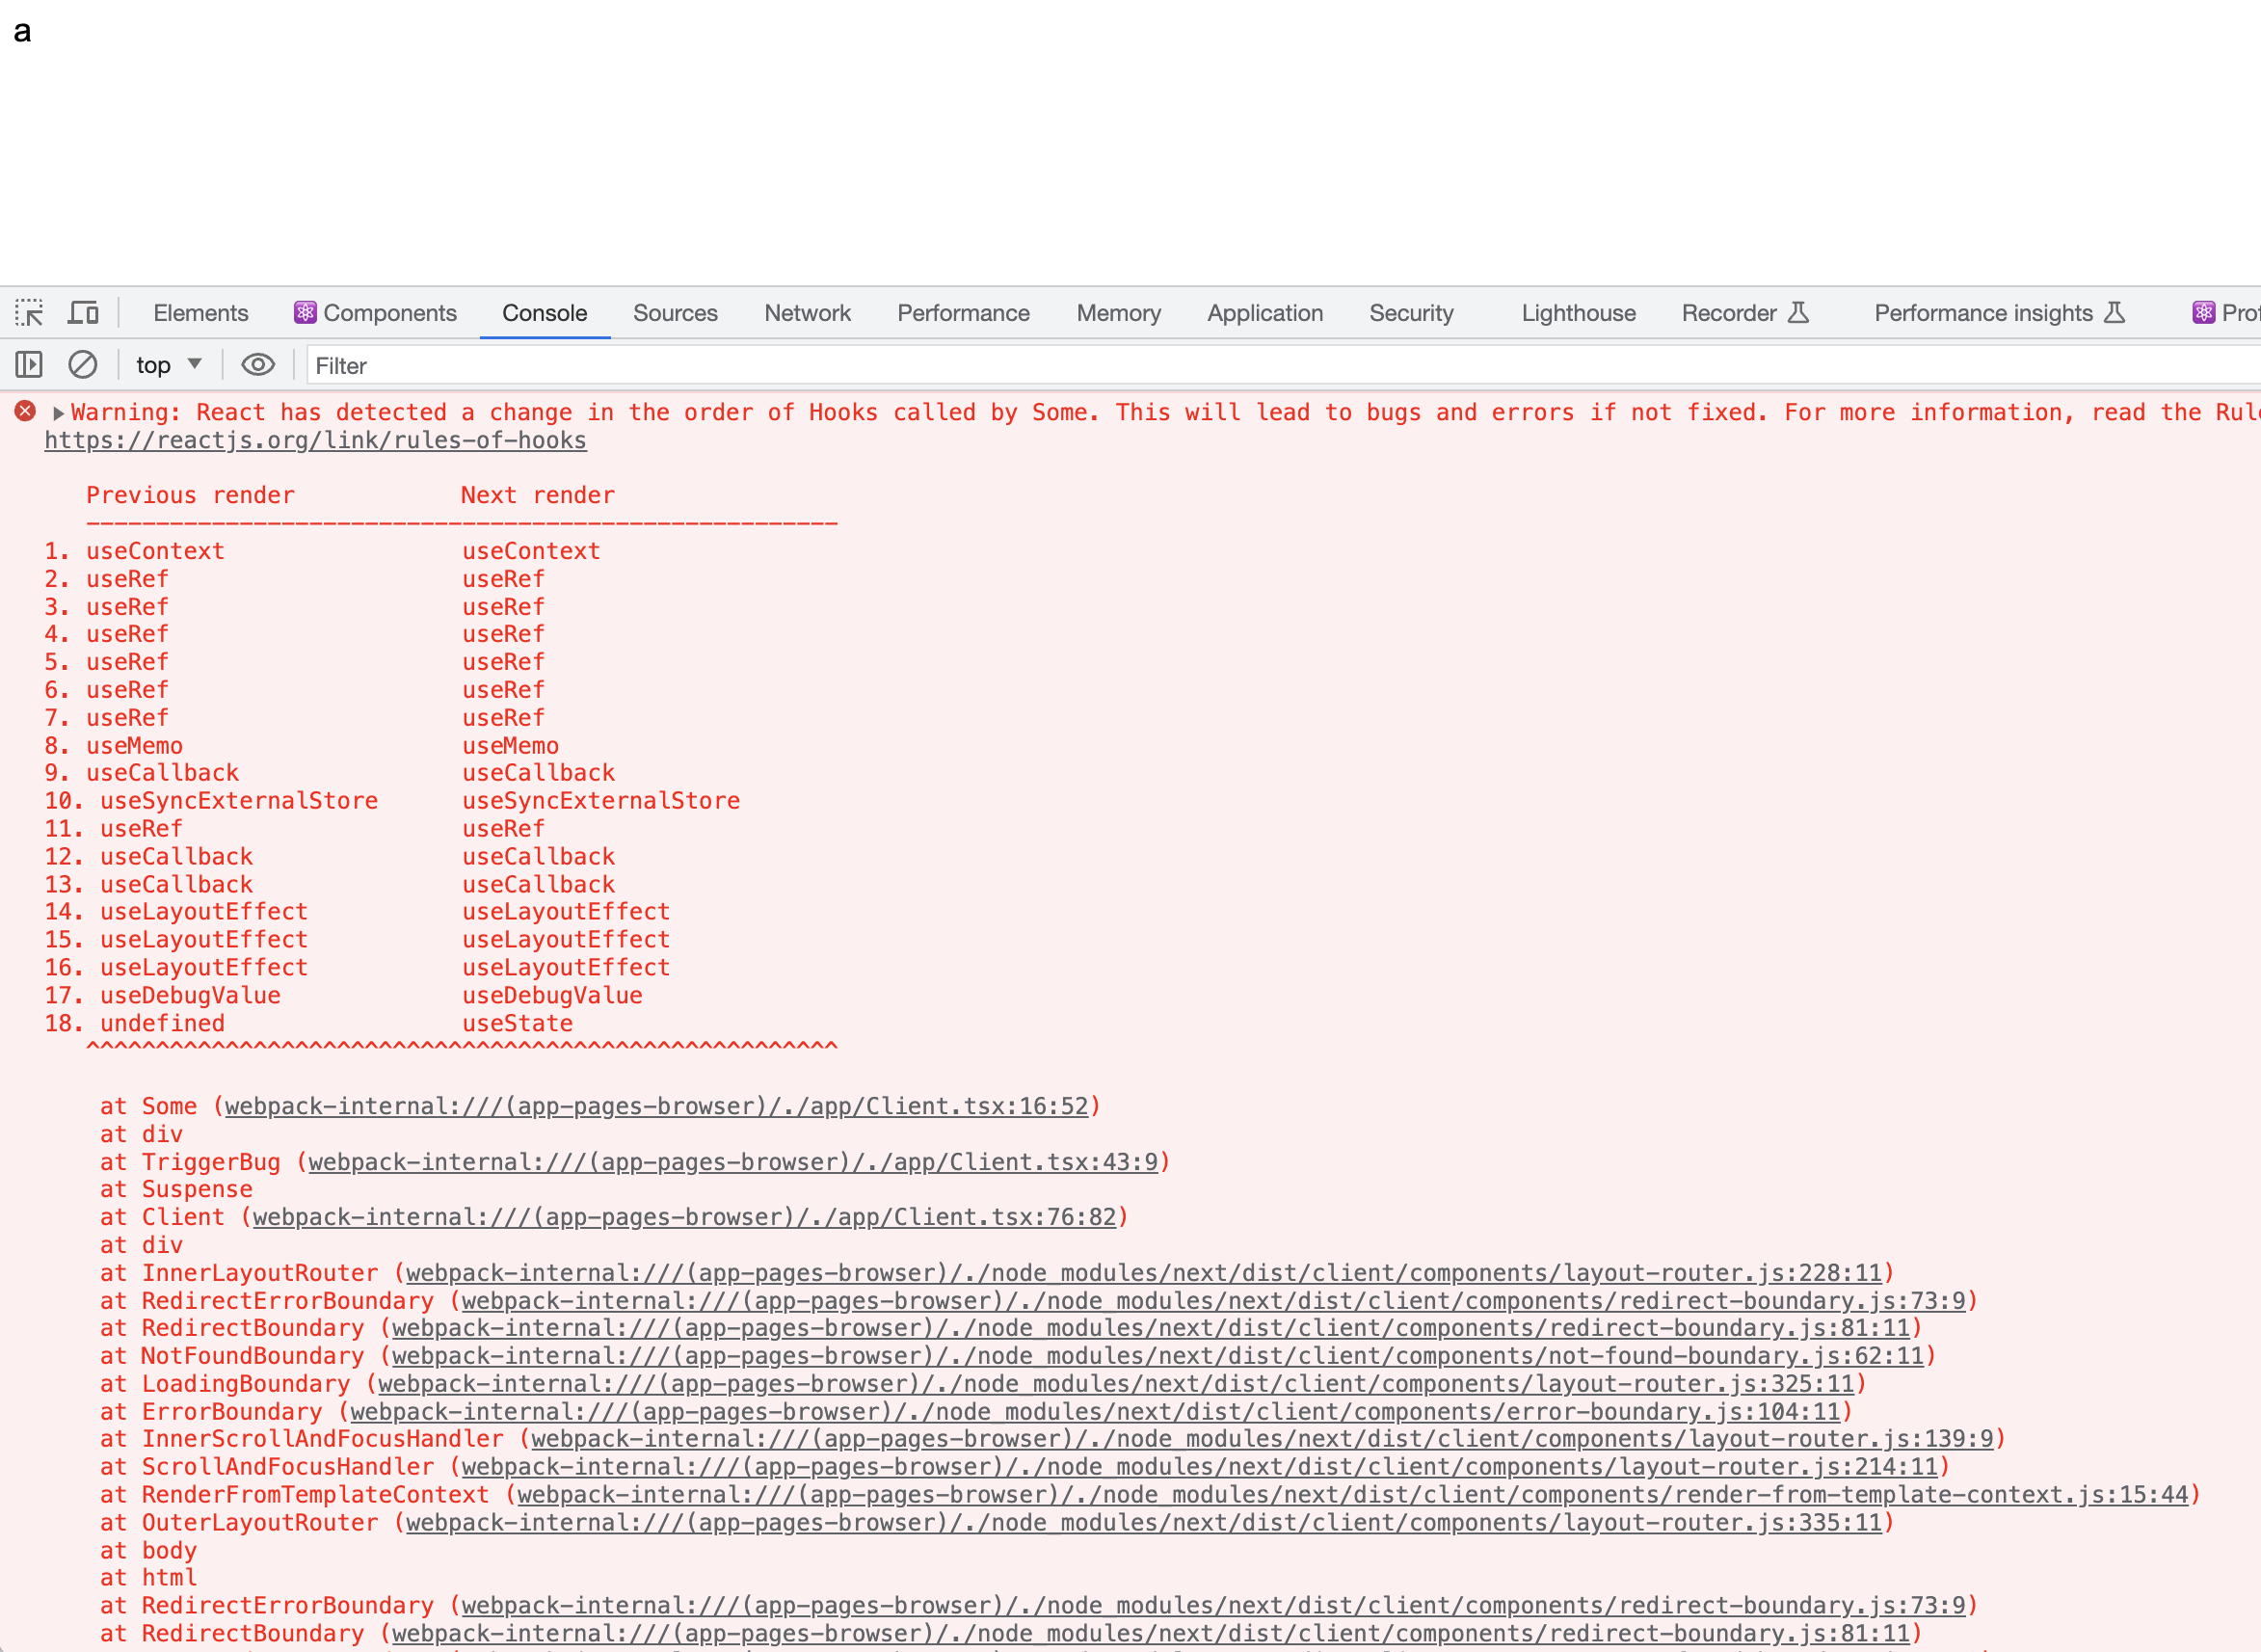Click the red error icon beside the warning

pos(24,411)
